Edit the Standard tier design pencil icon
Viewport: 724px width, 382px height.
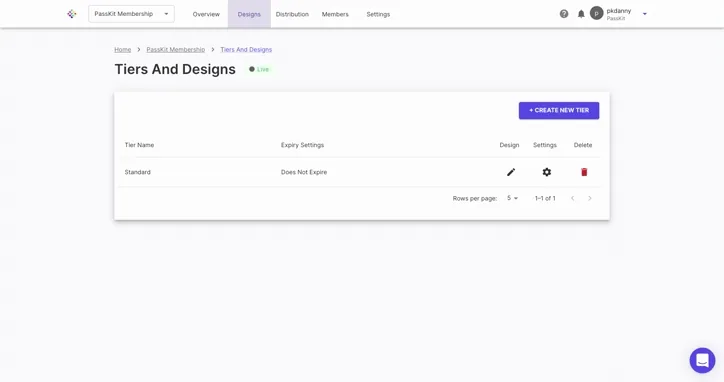(x=511, y=172)
